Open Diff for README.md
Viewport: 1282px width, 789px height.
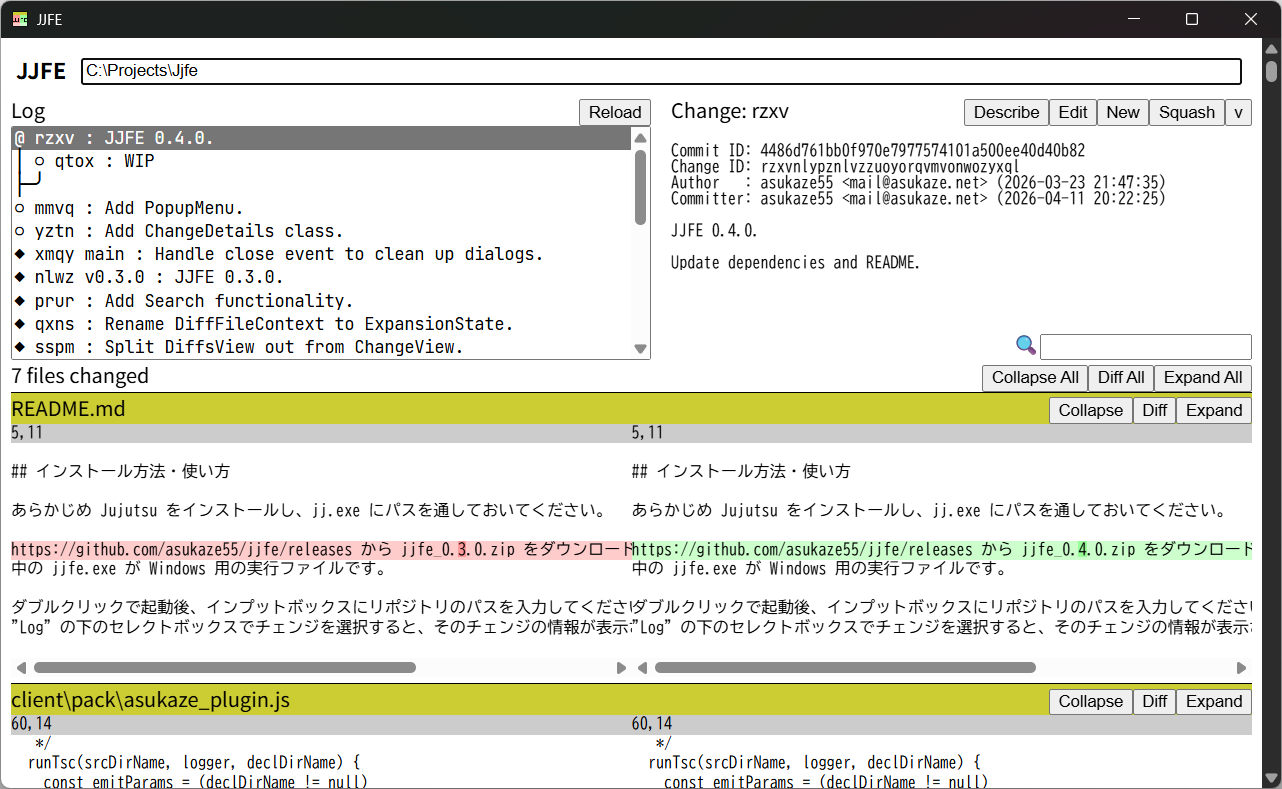(1154, 410)
